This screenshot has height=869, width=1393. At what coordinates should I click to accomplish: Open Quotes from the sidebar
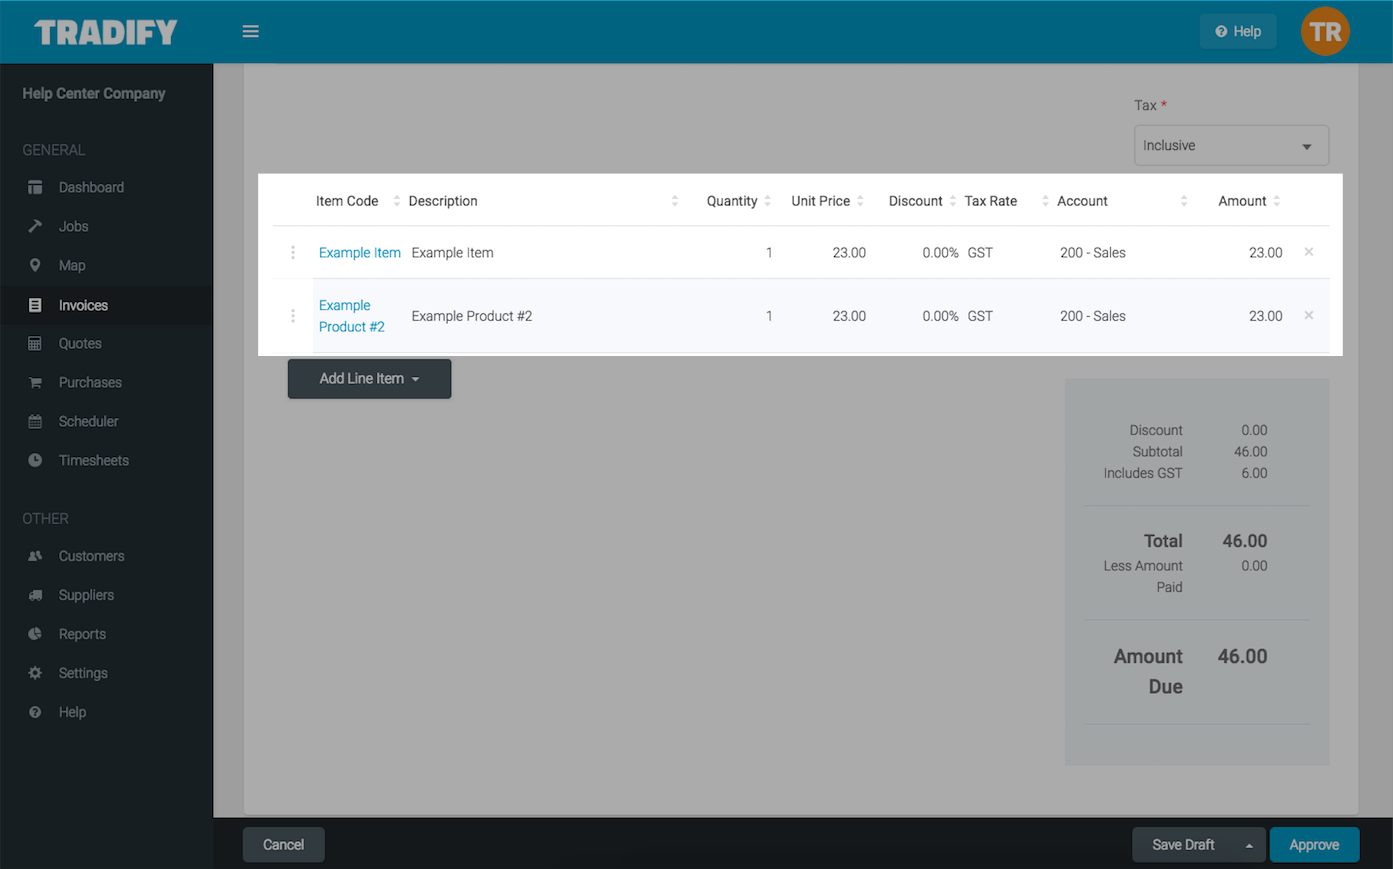[80, 343]
